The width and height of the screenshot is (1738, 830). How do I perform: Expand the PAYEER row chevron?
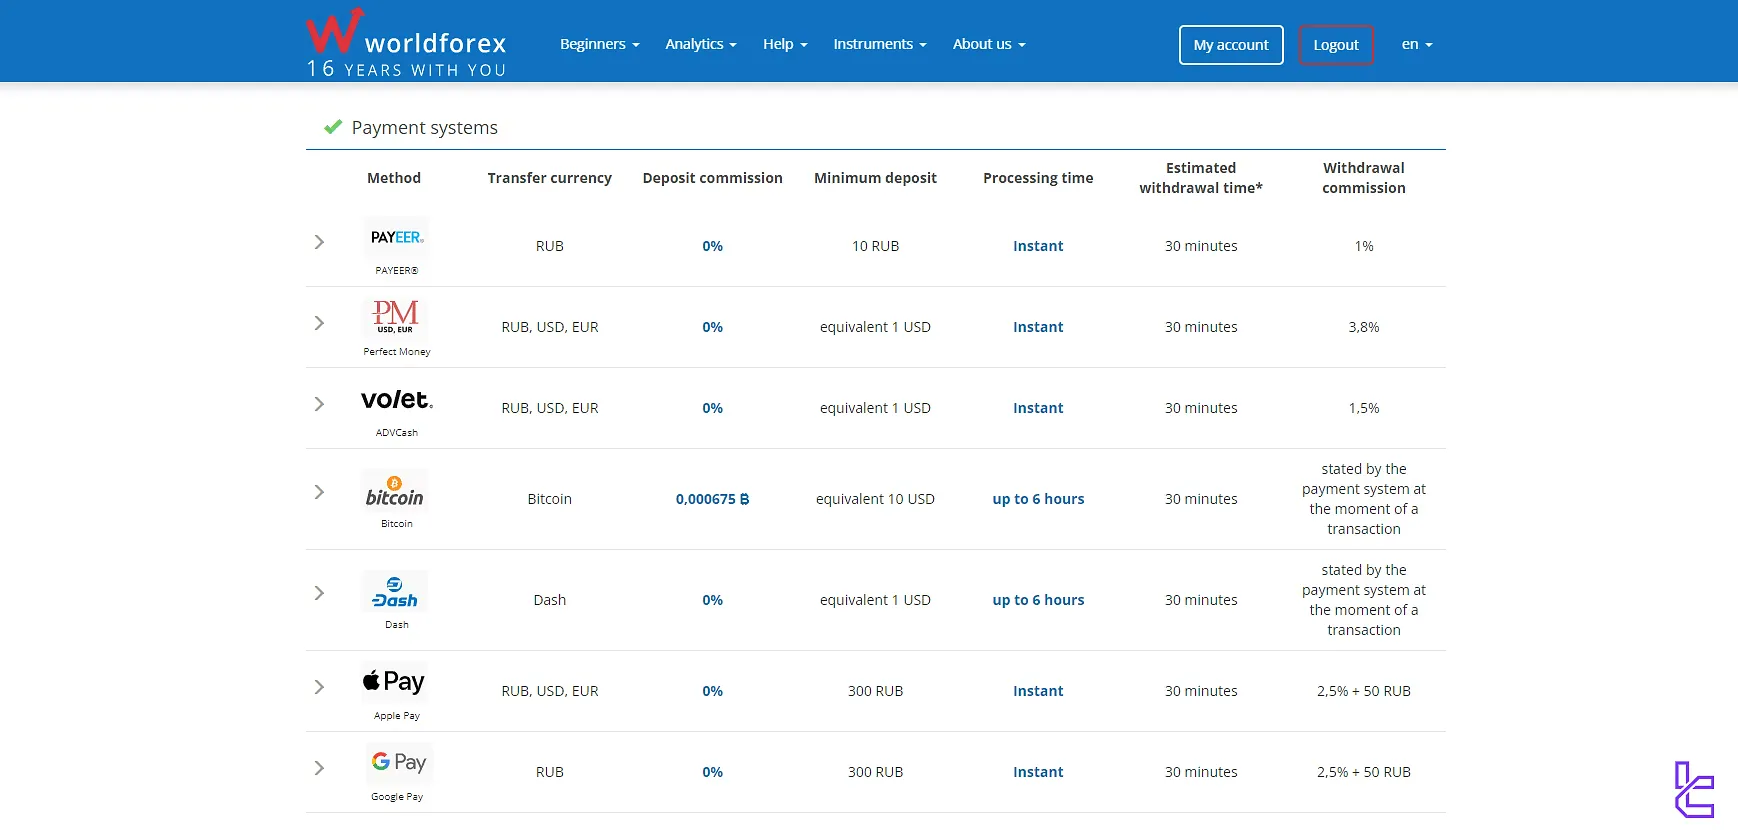pyautogui.click(x=319, y=242)
